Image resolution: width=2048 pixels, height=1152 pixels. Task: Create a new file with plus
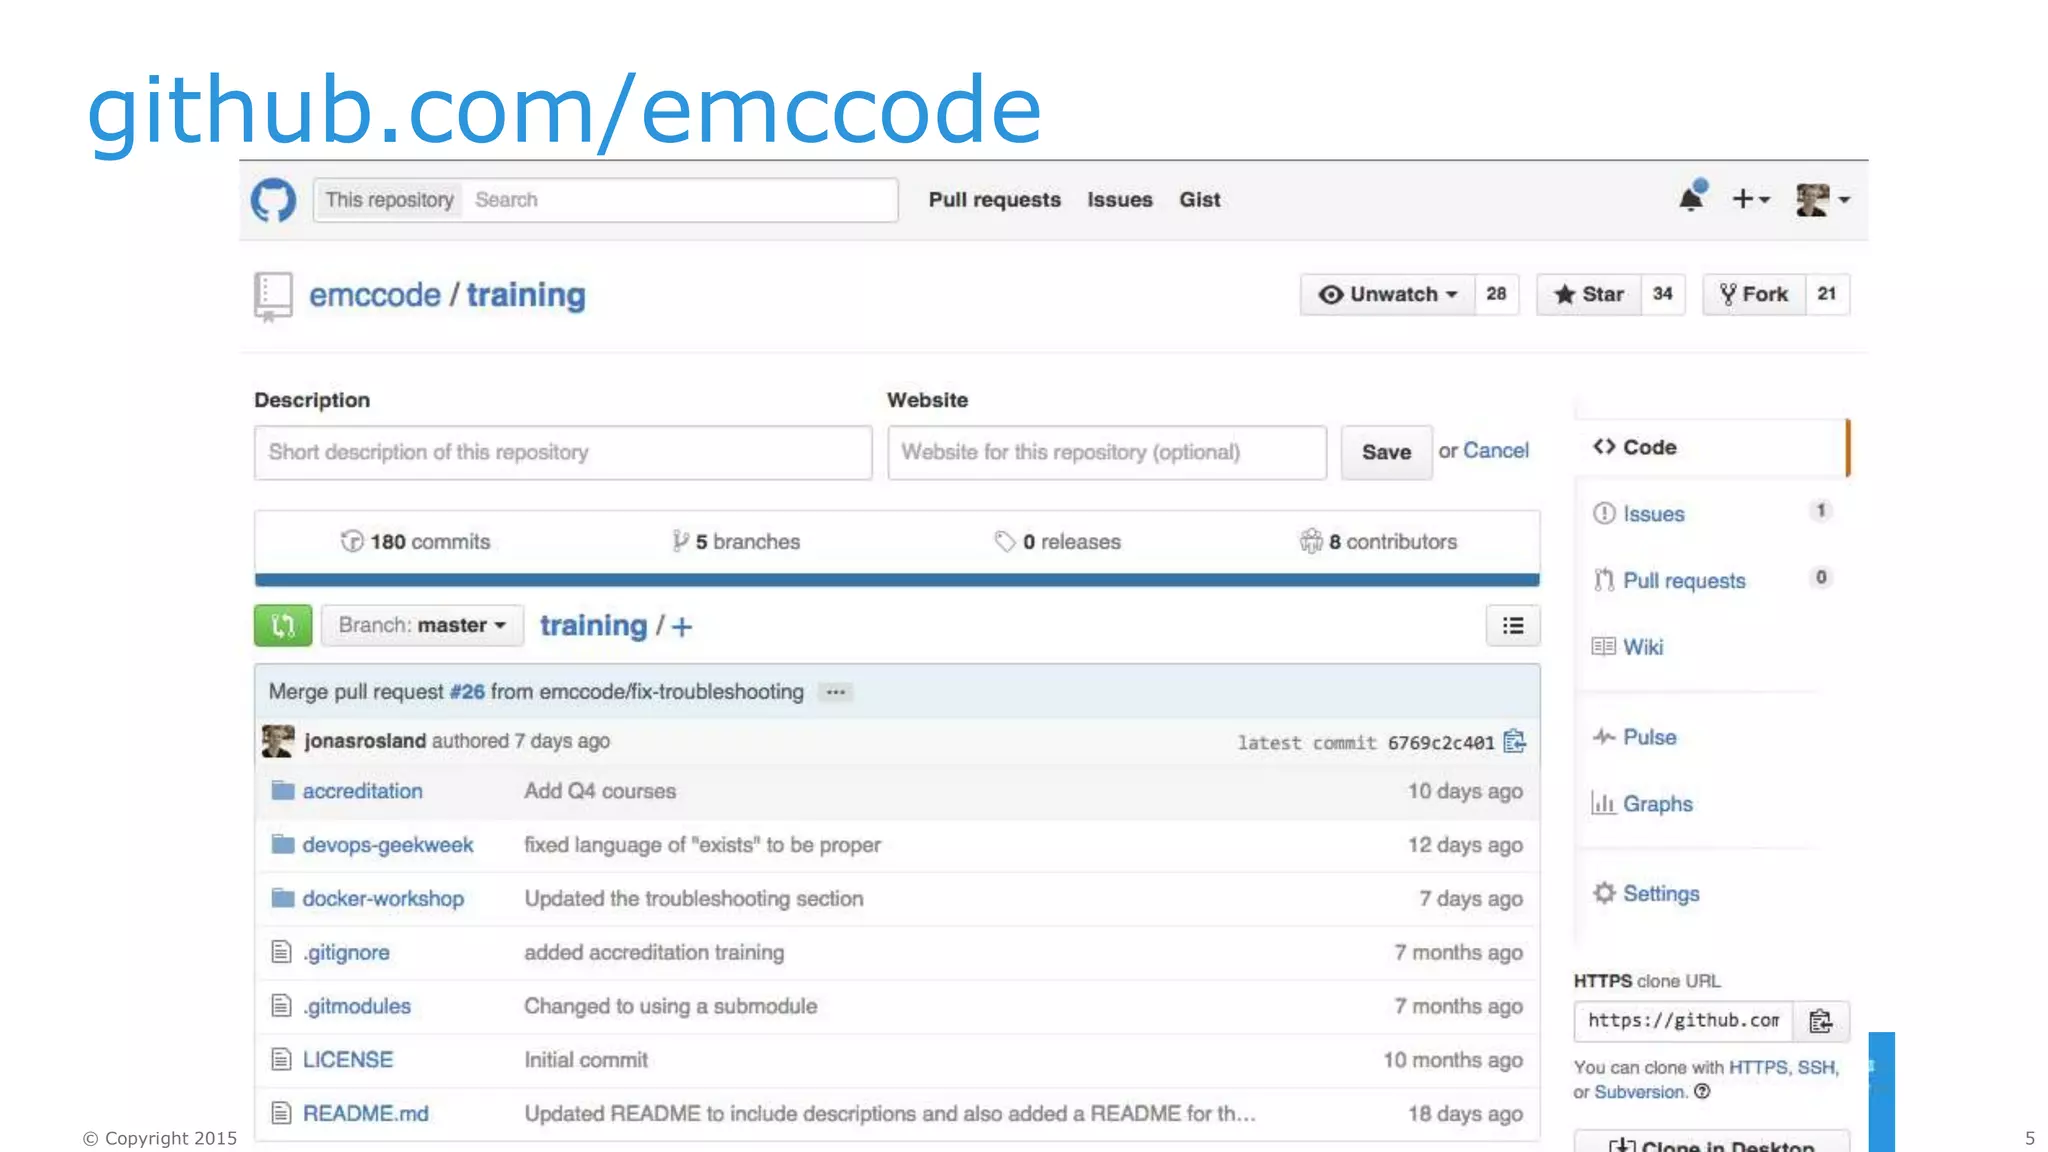[x=682, y=627]
